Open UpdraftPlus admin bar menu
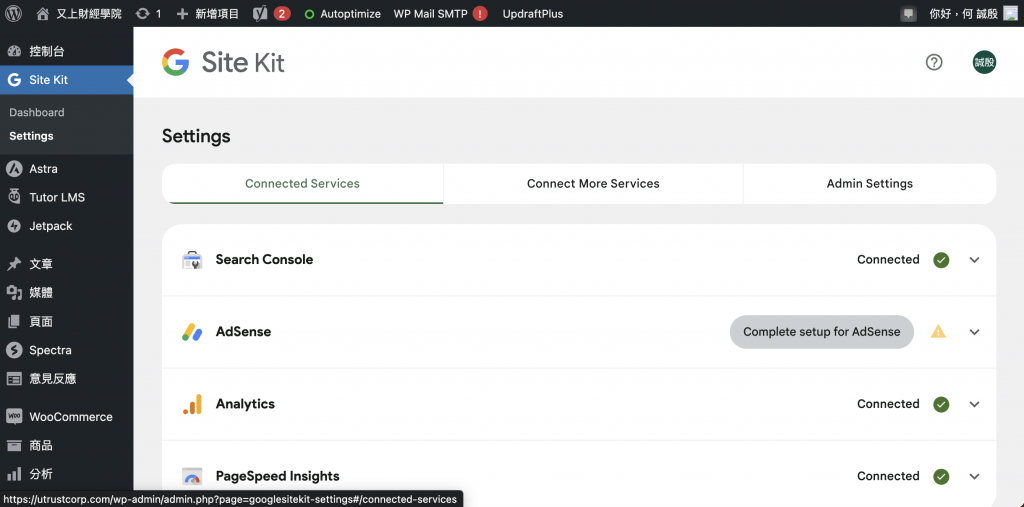This screenshot has width=1024, height=507. (x=532, y=13)
